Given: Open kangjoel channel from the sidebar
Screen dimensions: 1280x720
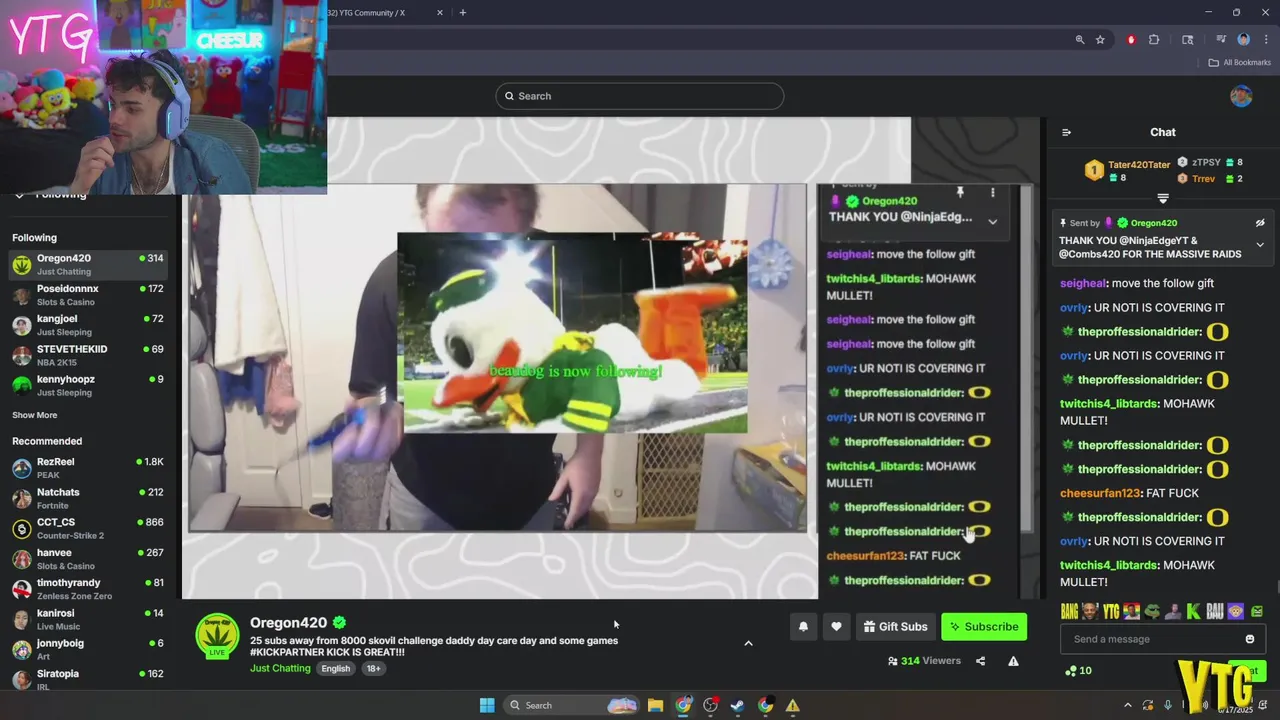Looking at the screenshot, I should click(88, 325).
